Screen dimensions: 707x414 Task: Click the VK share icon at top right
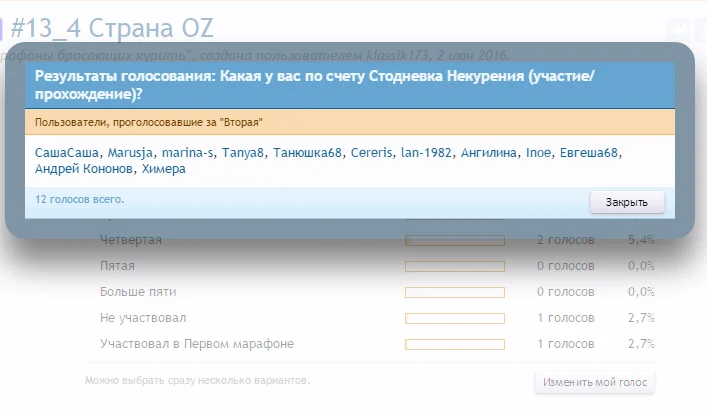pyautogui.click(x=678, y=29)
